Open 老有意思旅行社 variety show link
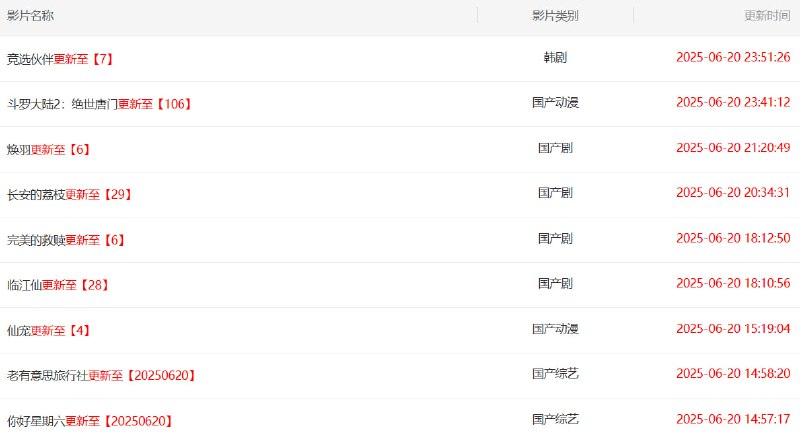The image size is (800, 436). pos(100,375)
